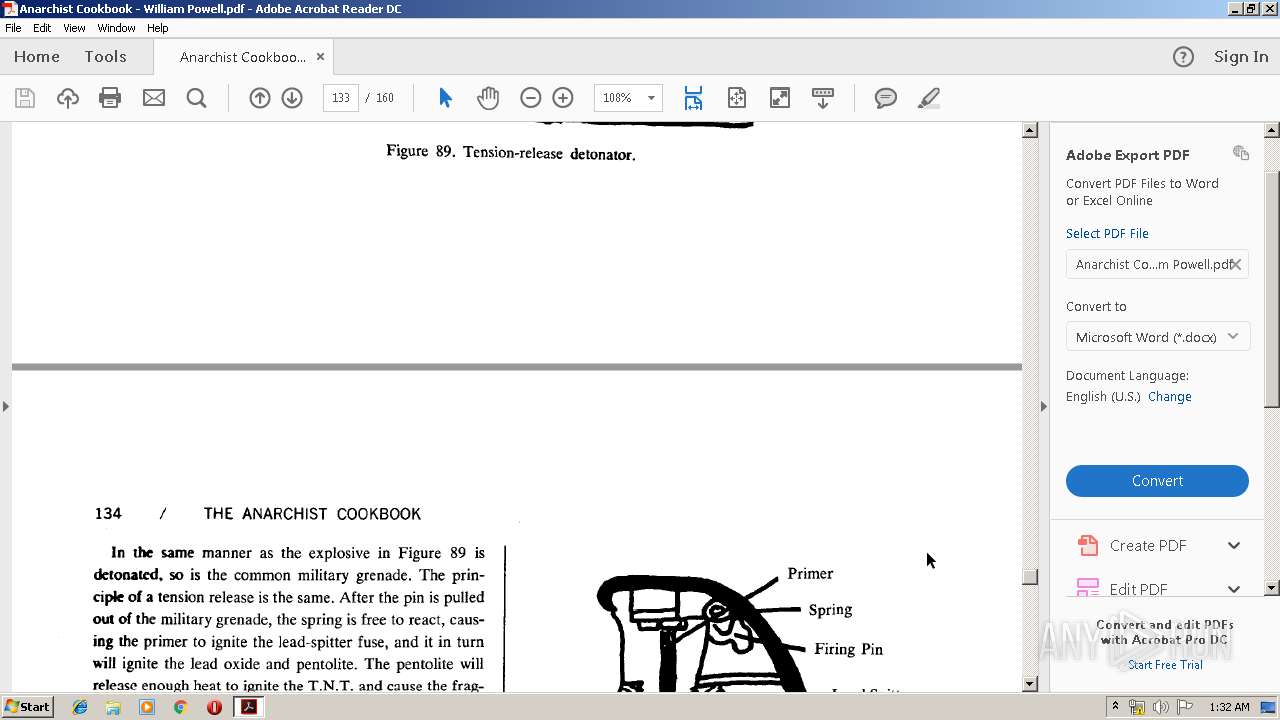Viewport: 1280px width, 720px height.
Task: Select the Anarchist Cookbook document tab
Action: coord(243,57)
